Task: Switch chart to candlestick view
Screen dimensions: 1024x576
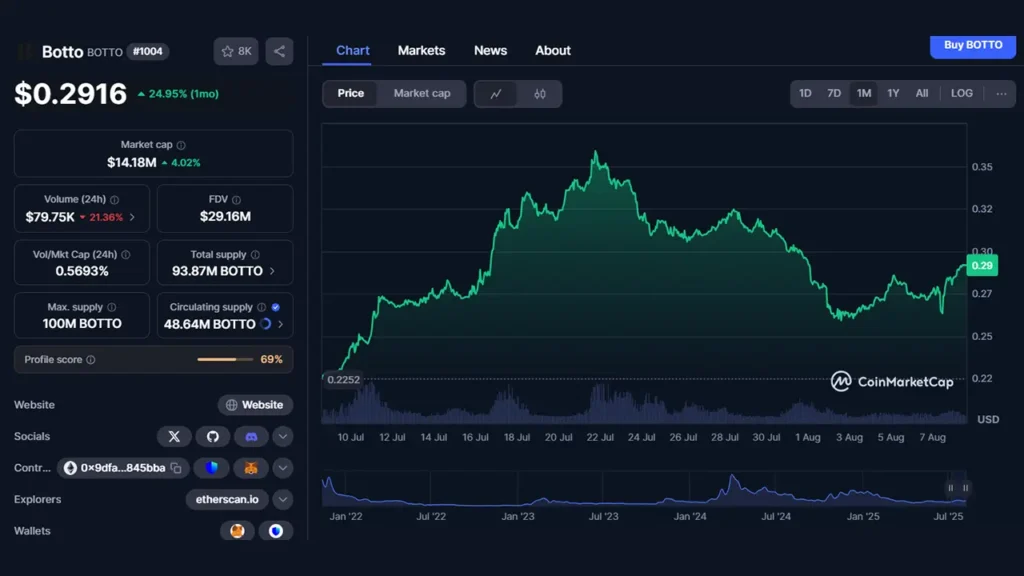Action: [539, 94]
